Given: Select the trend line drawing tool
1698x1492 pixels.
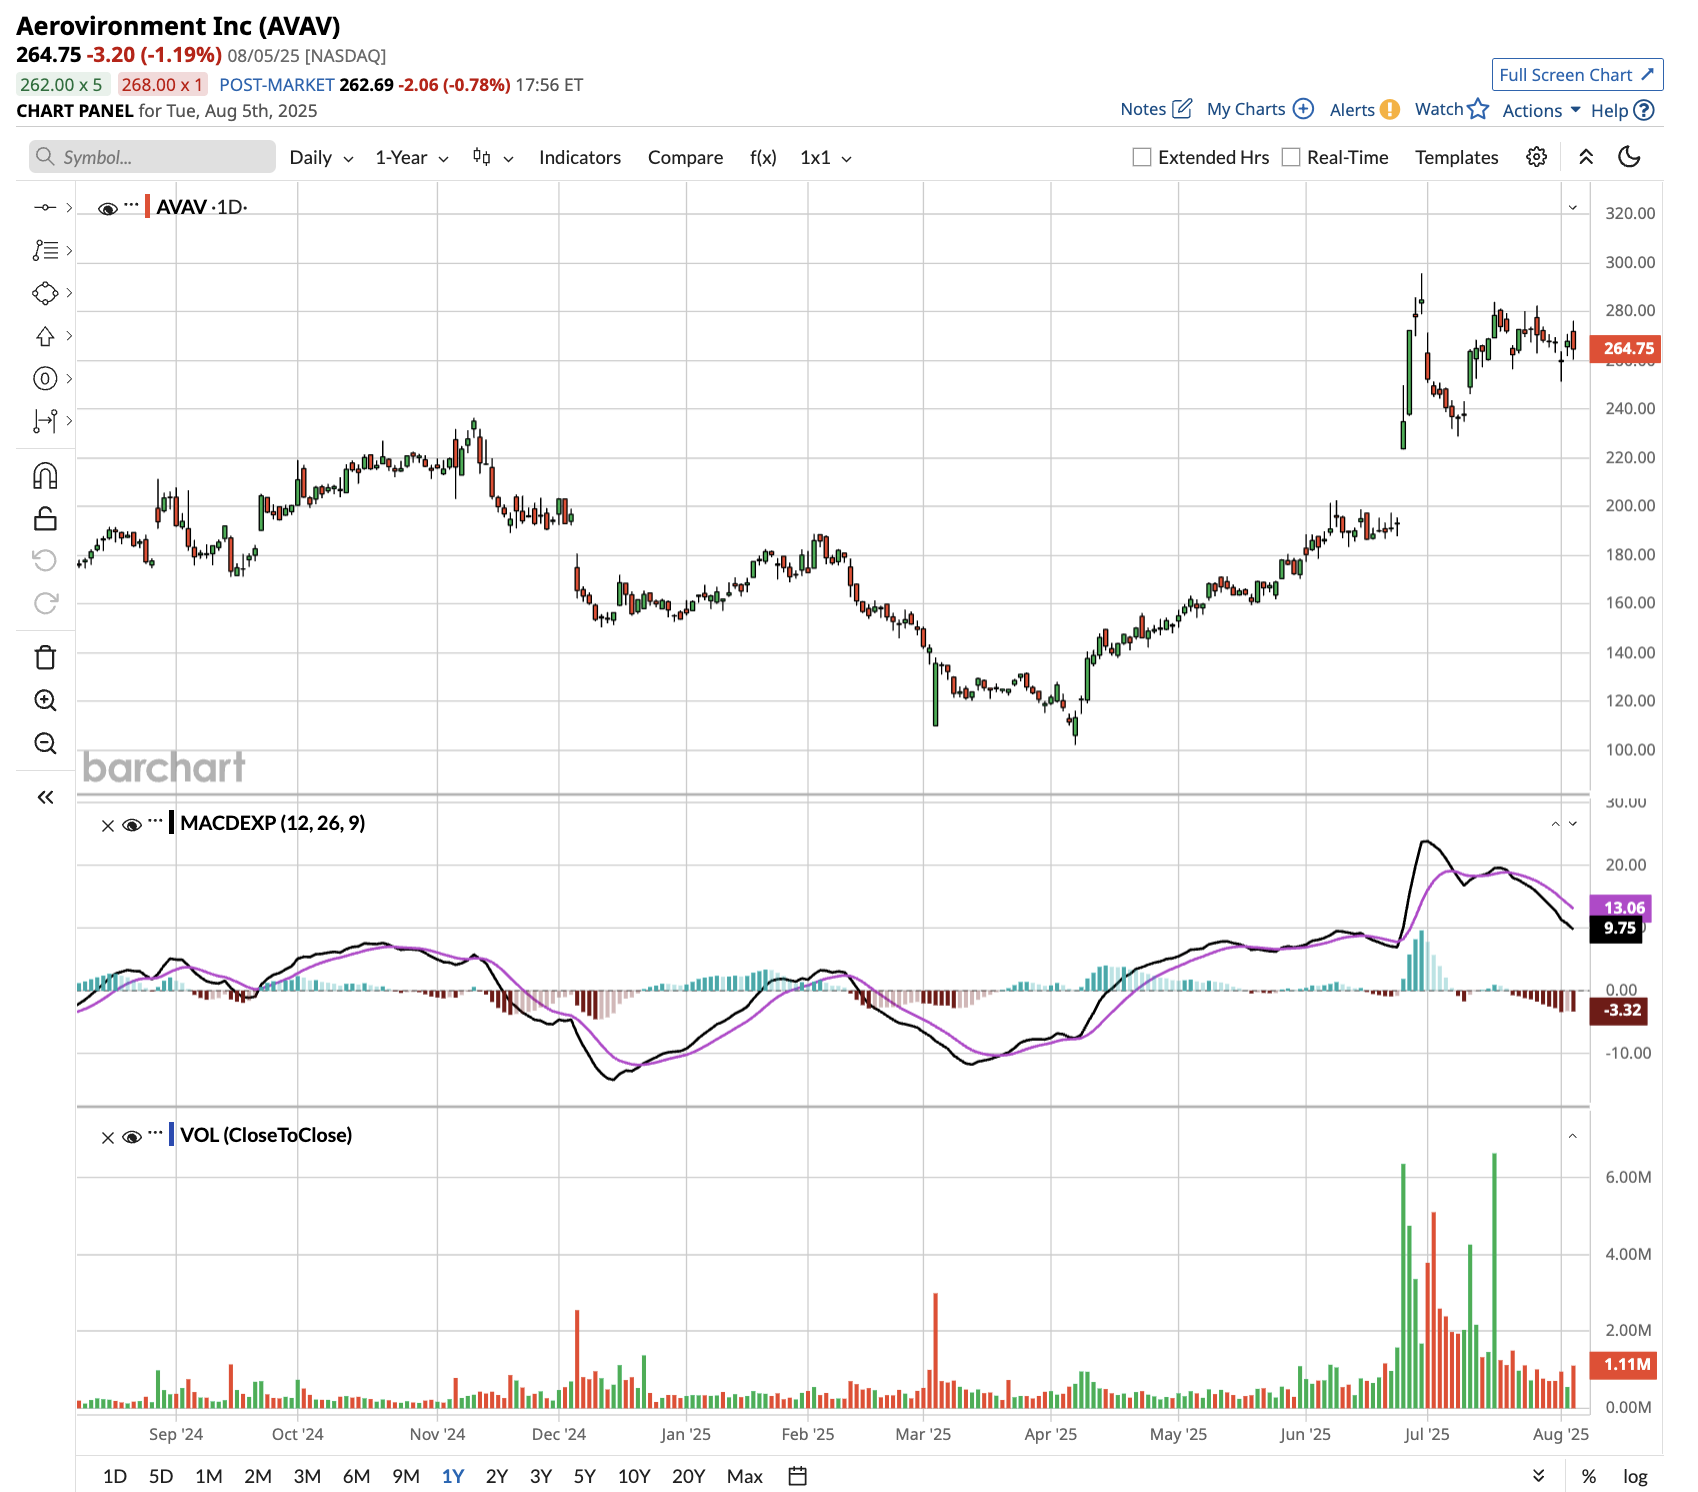Looking at the screenshot, I should pyautogui.click(x=45, y=207).
